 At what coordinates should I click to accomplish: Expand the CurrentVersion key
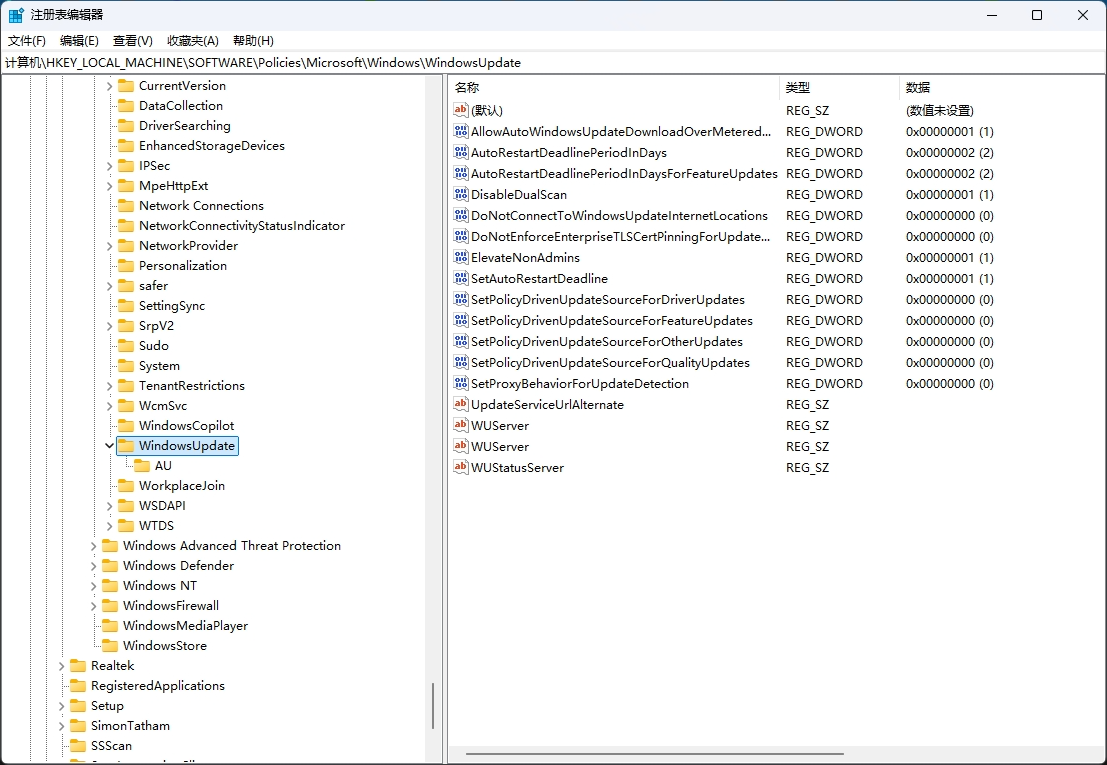(x=109, y=85)
